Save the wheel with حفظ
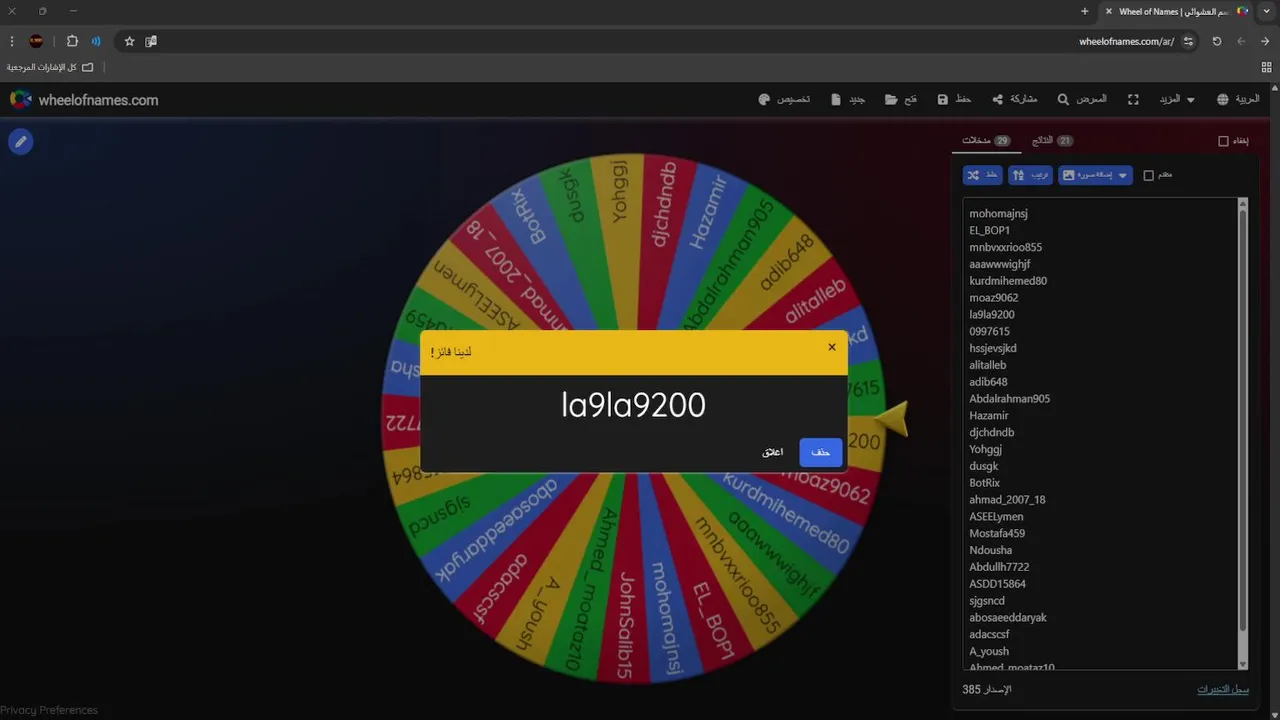Screen dimensions: 1280x720 click(x=954, y=100)
